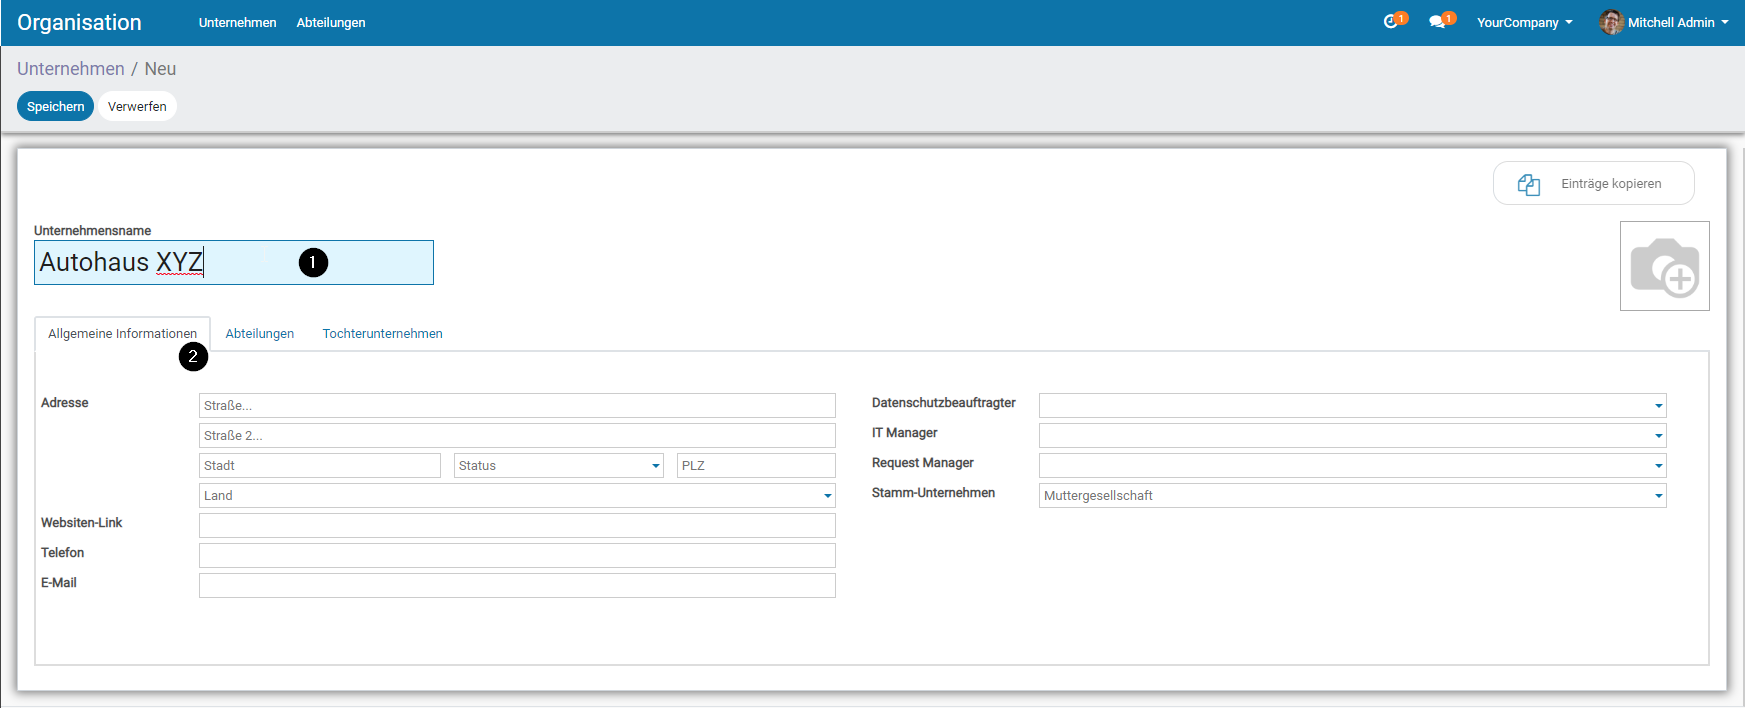
Task: Switch to the Abteilungen tab in the form
Action: tap(259, 334)
